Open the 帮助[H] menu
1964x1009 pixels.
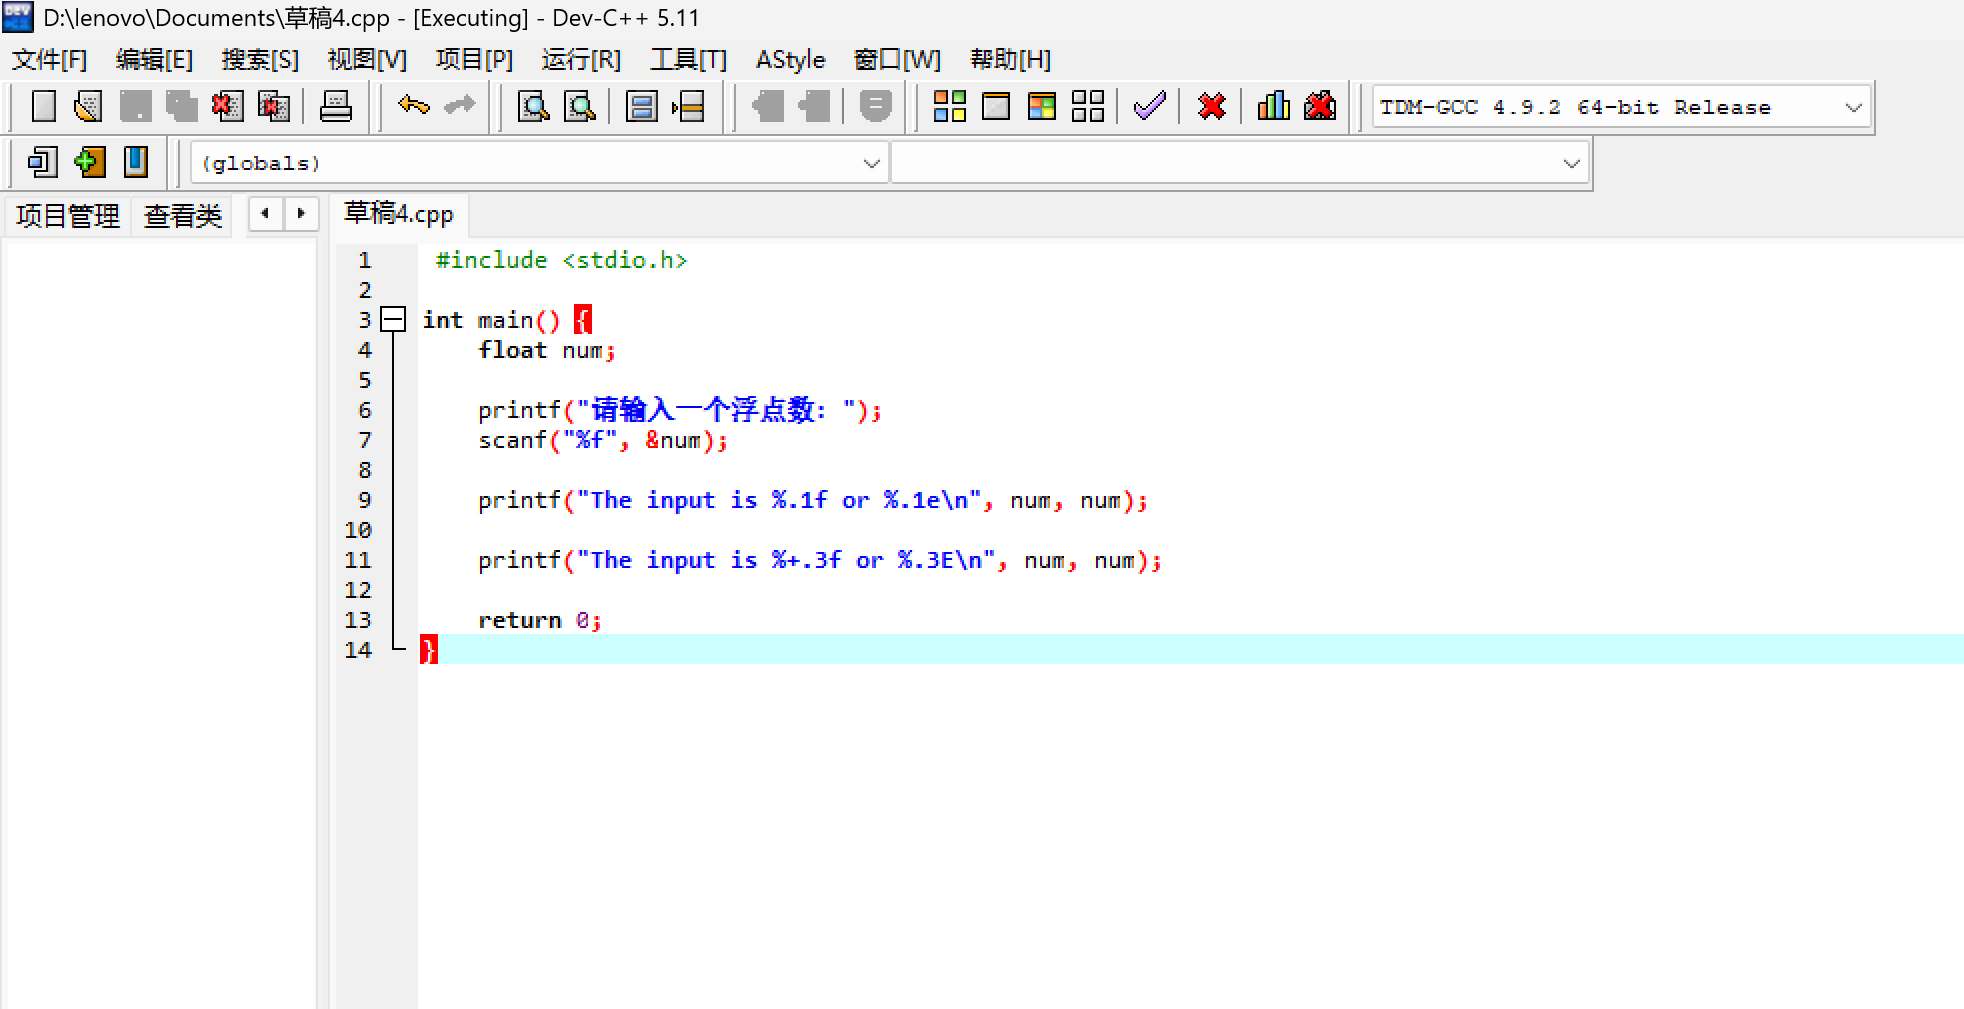(1010, 60)
